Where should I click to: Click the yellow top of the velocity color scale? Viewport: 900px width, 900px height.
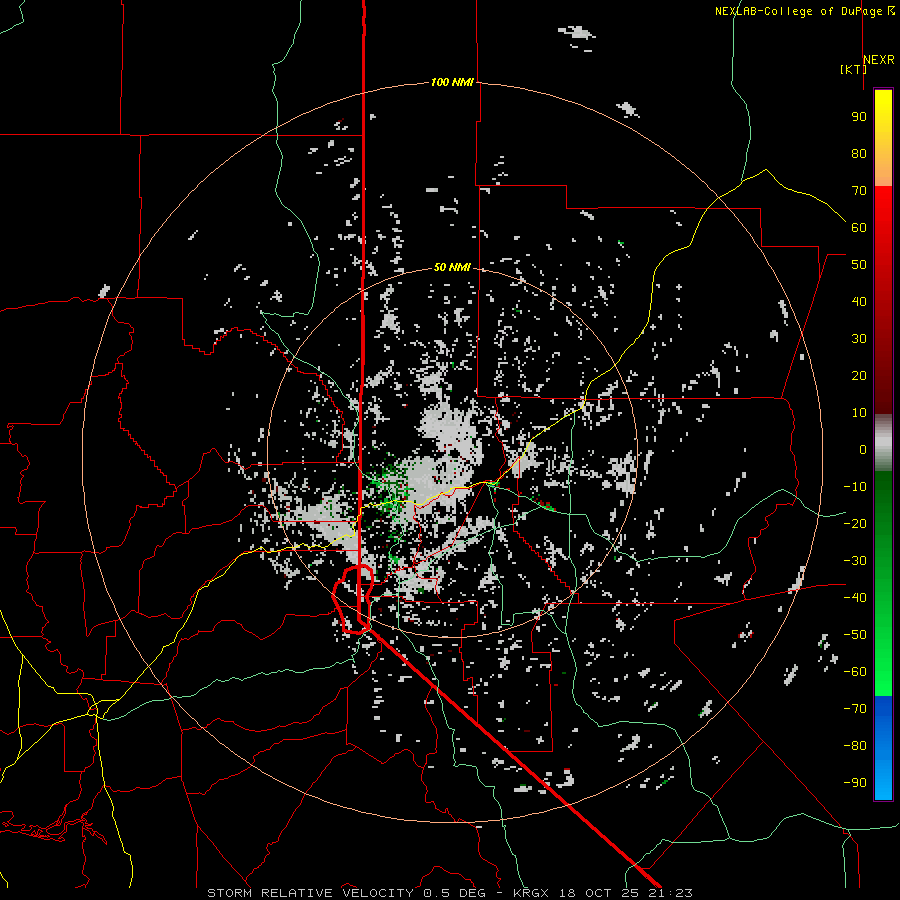[x=883, y=109]
